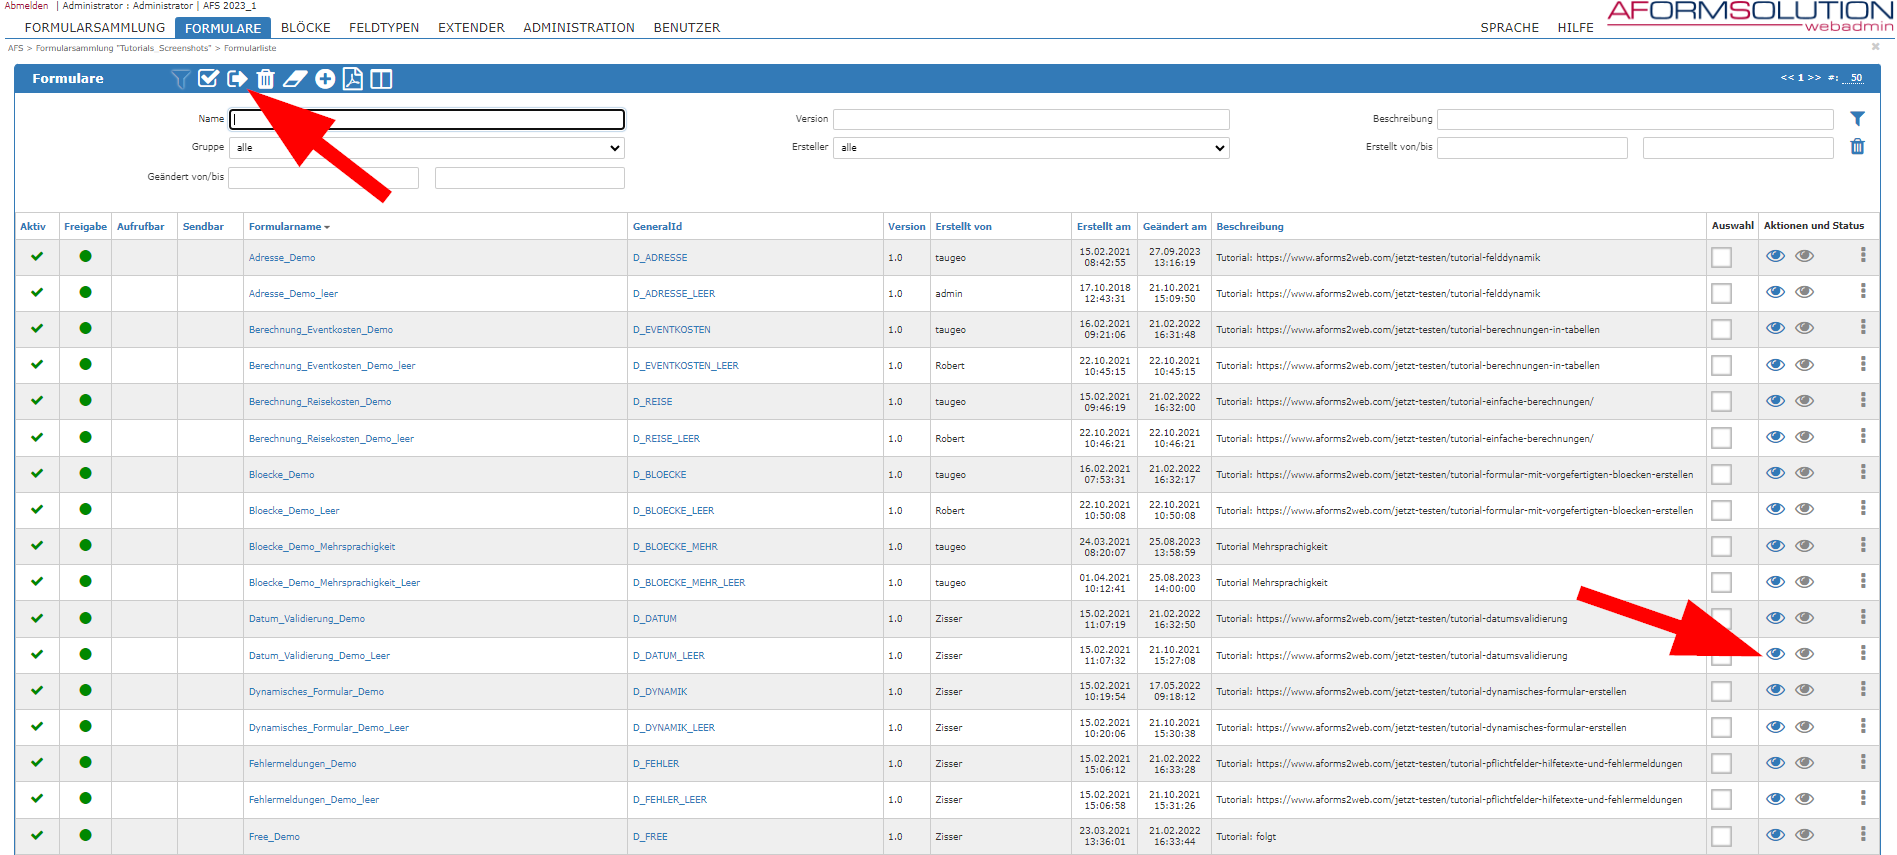Clear filter with trash icon beside Erstellt von/bis

pos(1857,146)
